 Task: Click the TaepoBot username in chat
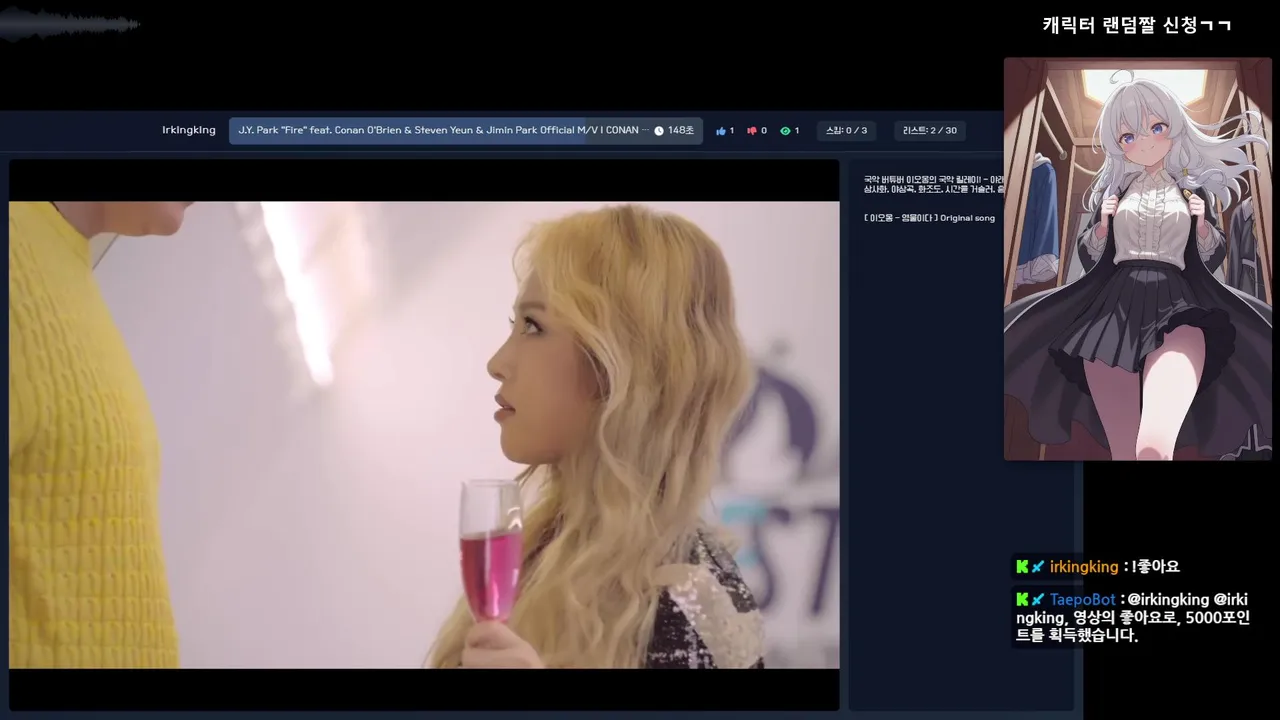(1083, 600)
